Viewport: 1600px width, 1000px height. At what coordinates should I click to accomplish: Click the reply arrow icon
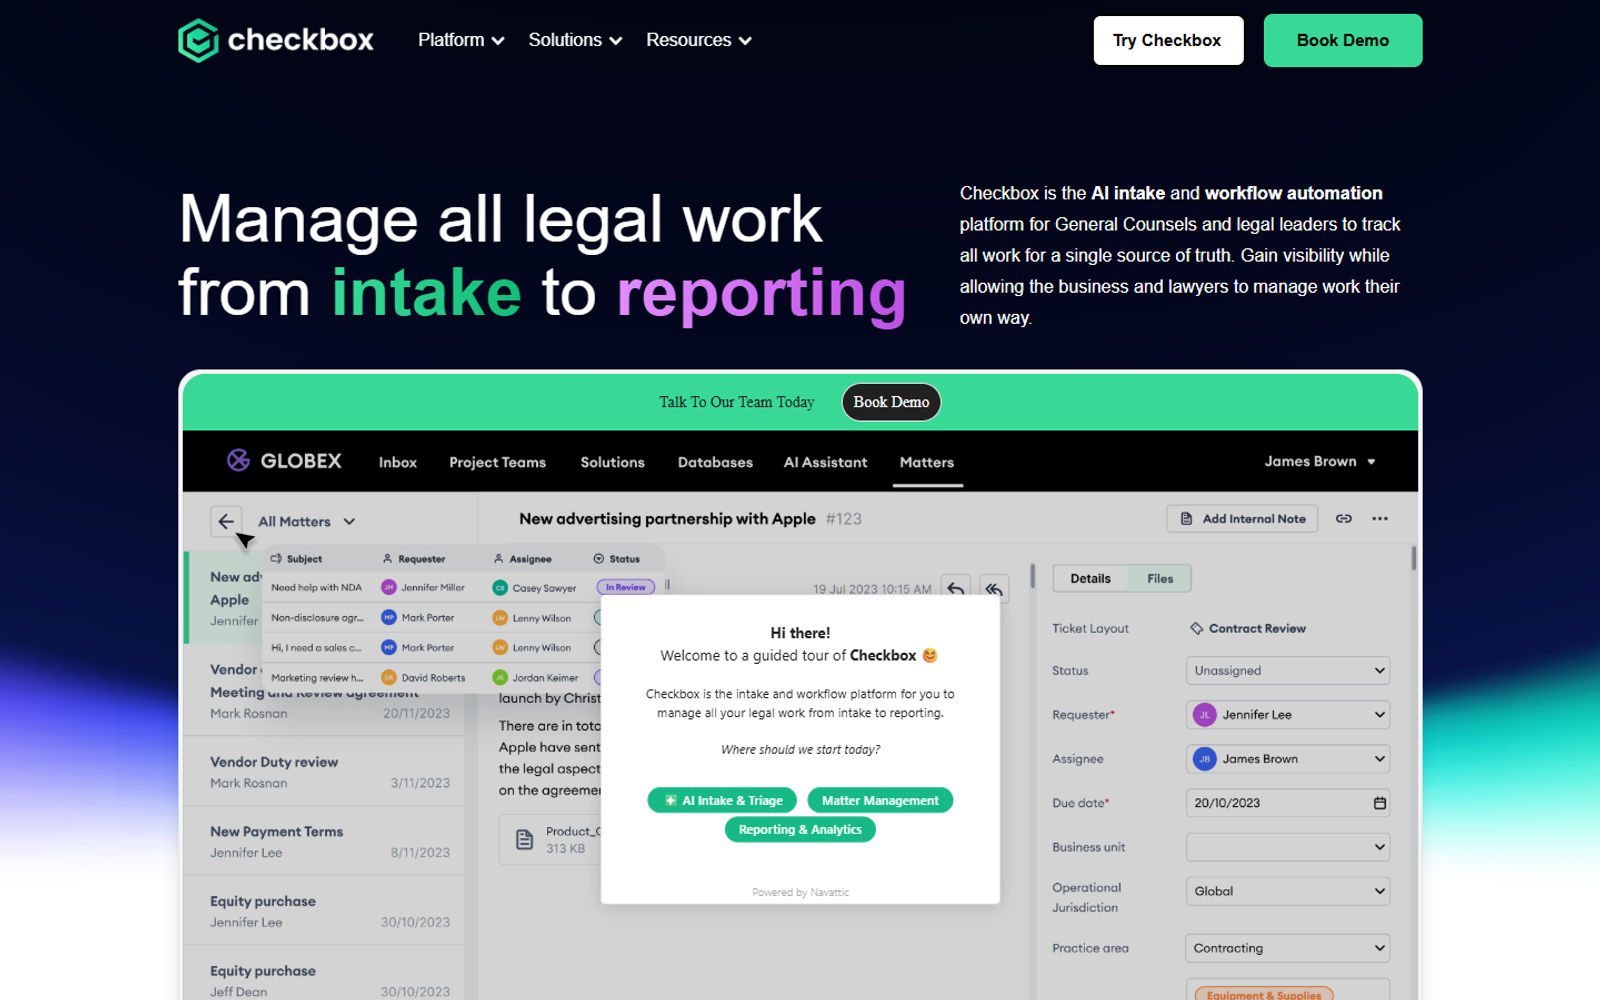956,588
